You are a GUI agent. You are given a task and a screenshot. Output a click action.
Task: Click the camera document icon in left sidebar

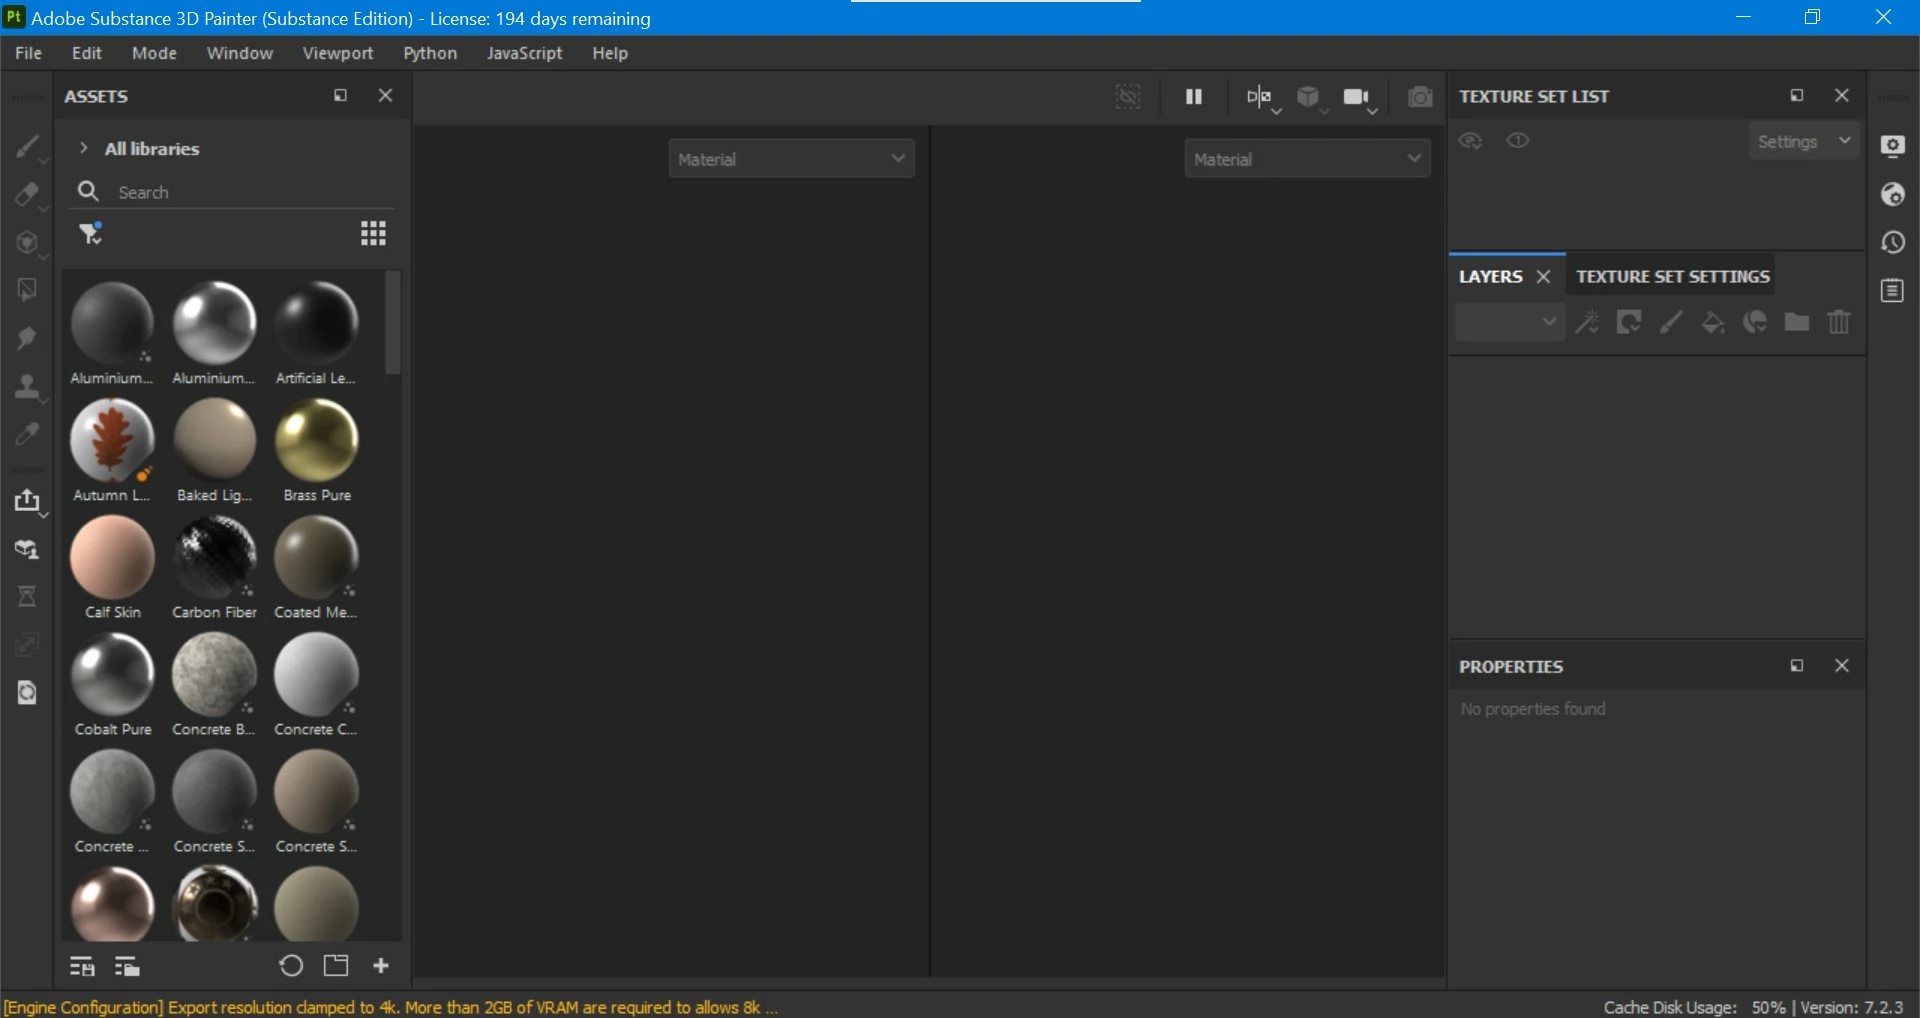(27, 692)
